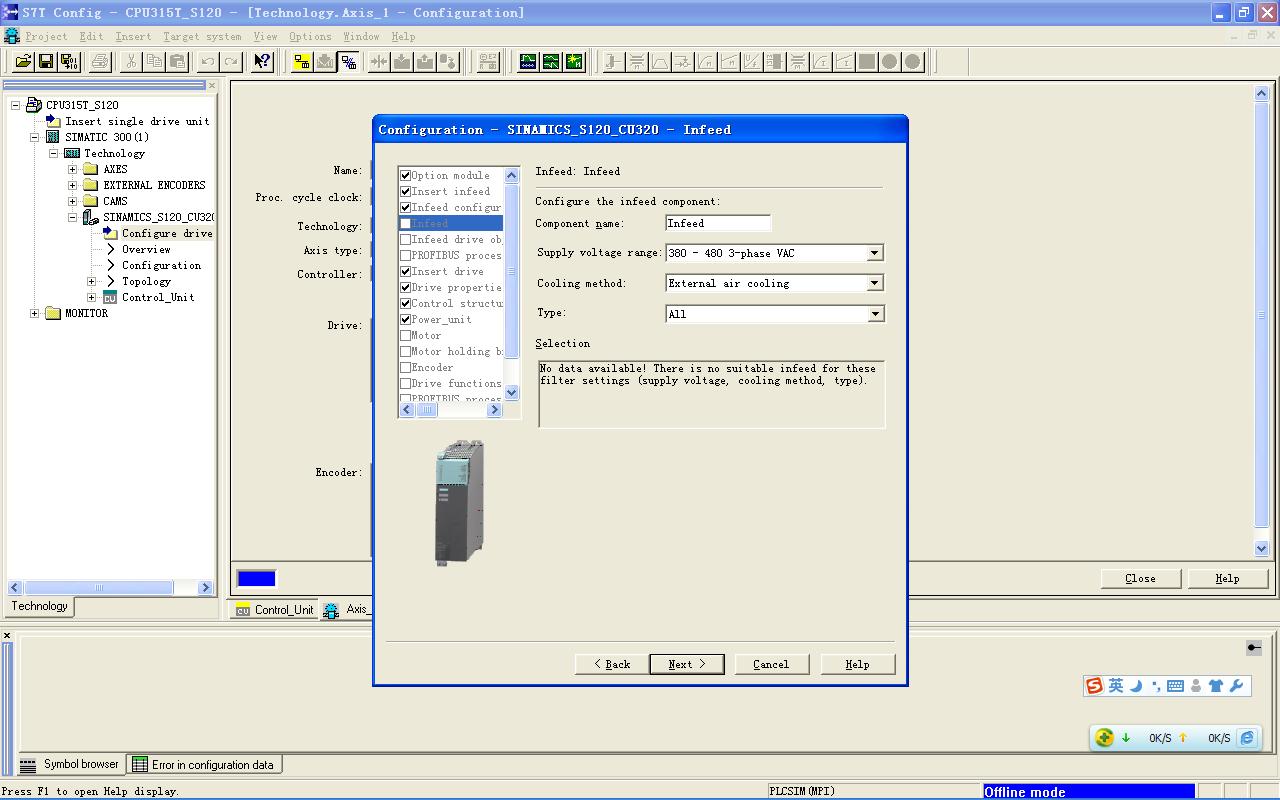
Task: Click the green network accelerator tray icon
Action: pos(1104,738)
